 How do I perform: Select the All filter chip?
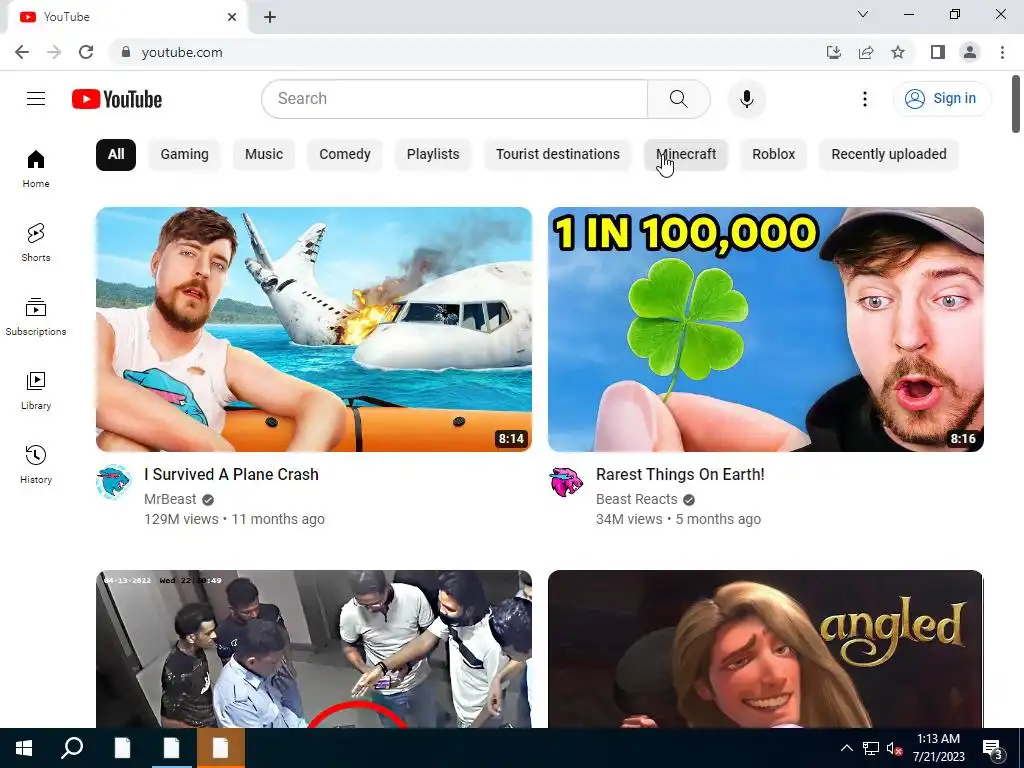(116, 155)
